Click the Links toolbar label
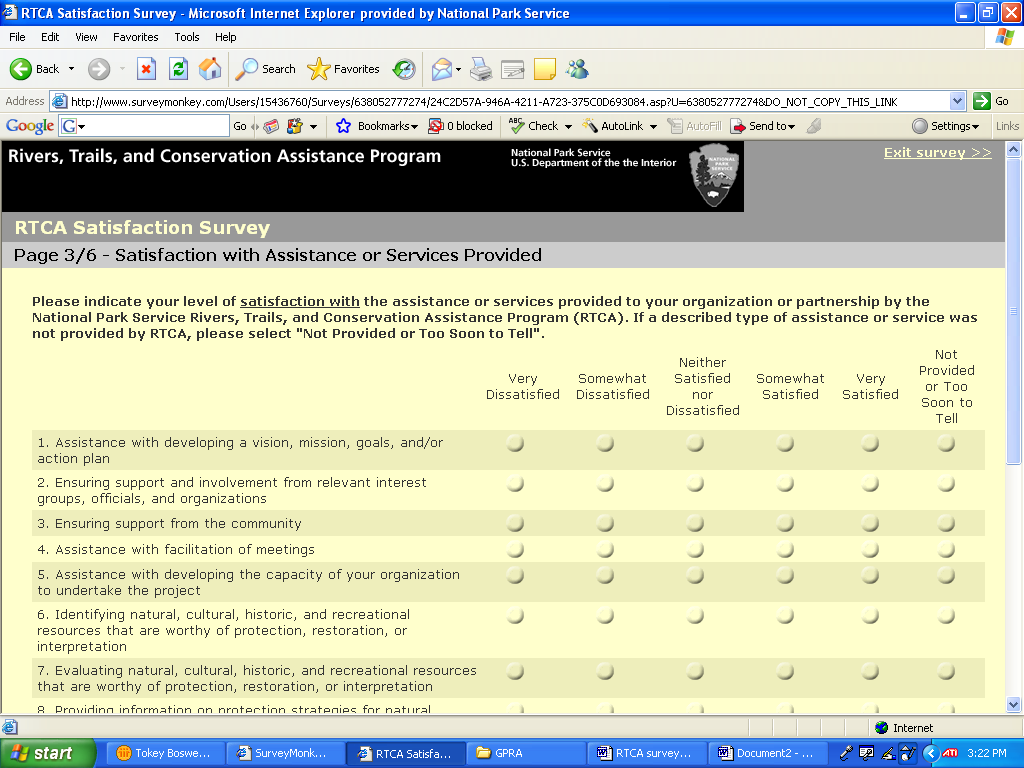Image resolution: width=1024 pixels, height=768 pixels. pos(1007,126)
